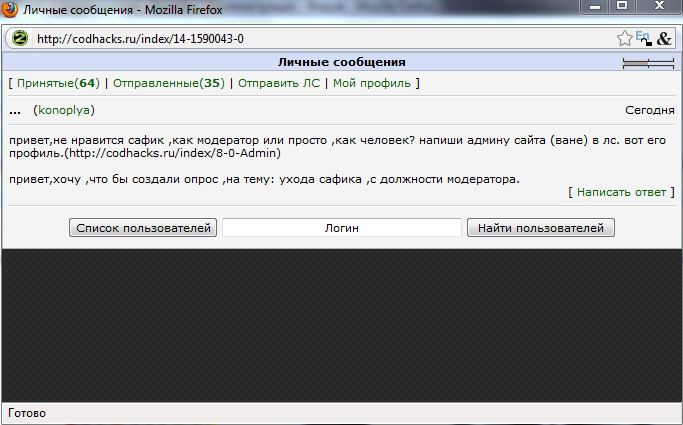Viewport: 683px width, 425px height.
Task: Click the mailbox fill bar in the header
Action: click(x=648, y=64)
